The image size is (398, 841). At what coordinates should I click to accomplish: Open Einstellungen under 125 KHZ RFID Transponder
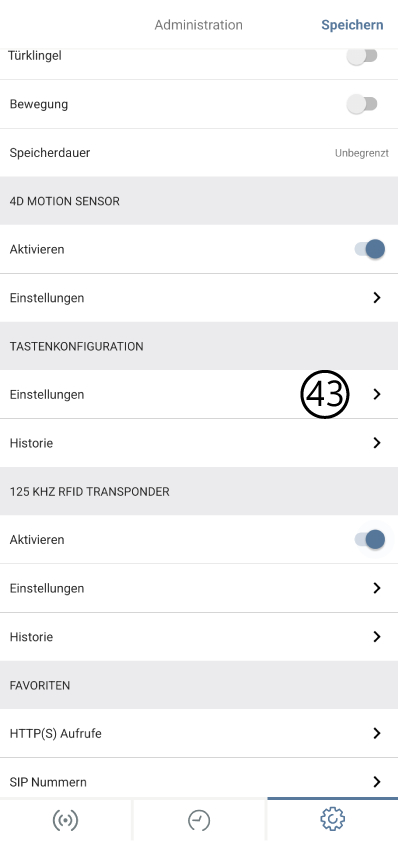point(199,588)
